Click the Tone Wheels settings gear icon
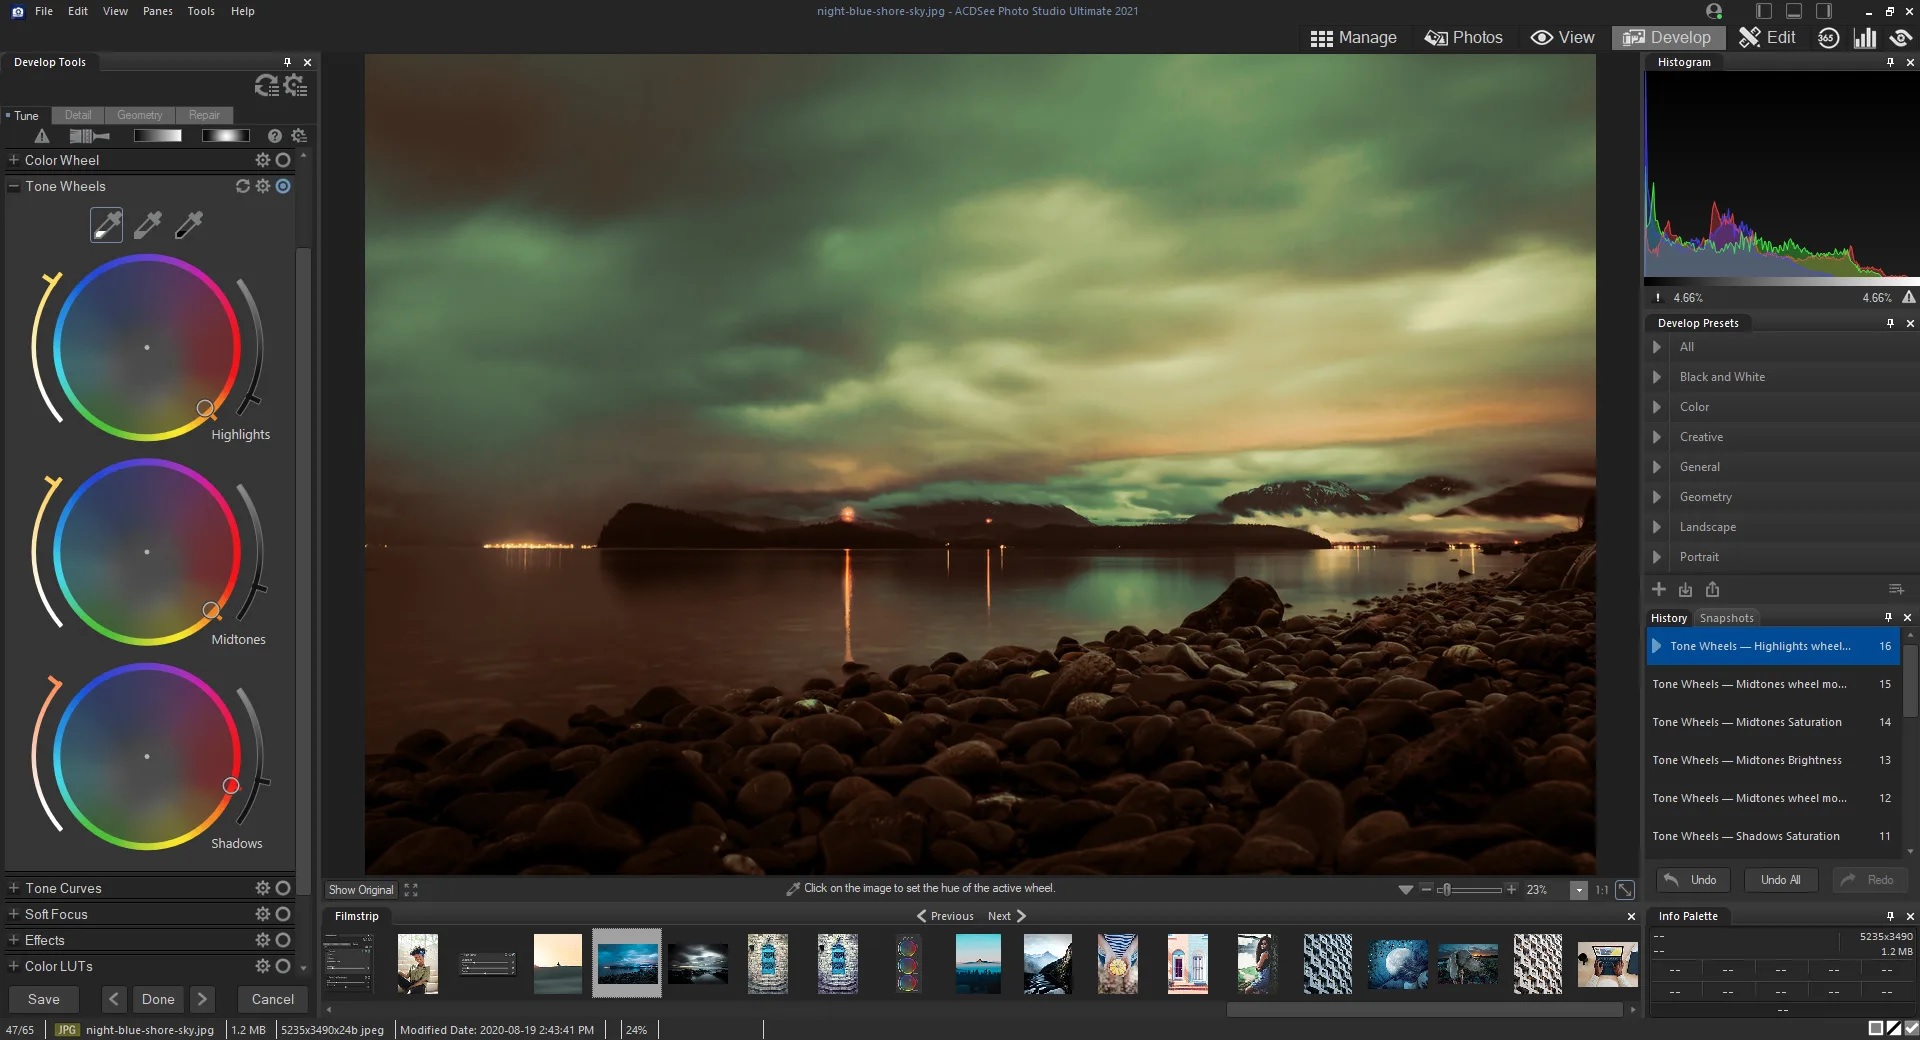The width and height of the screenshot is (1920, 1040). (263, 187)
